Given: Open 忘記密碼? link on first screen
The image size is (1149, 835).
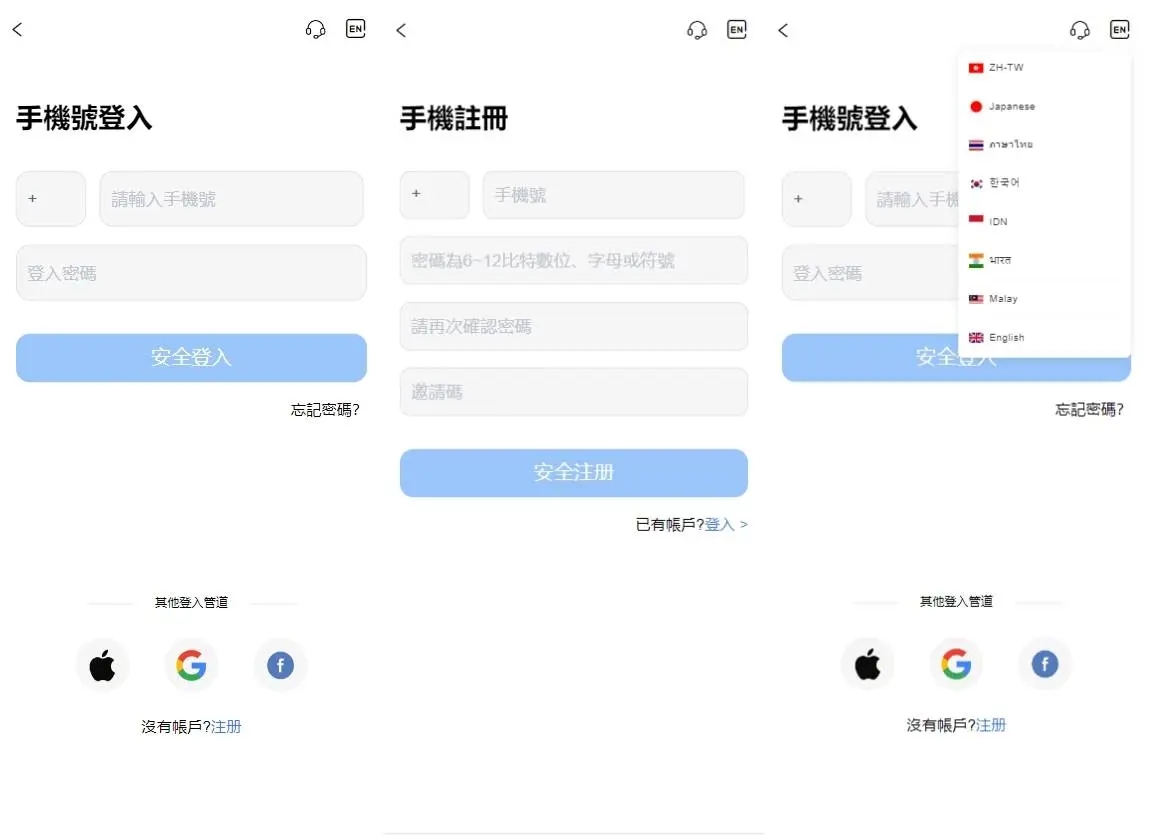Looking at the screenshot, I should coord(325,410).
